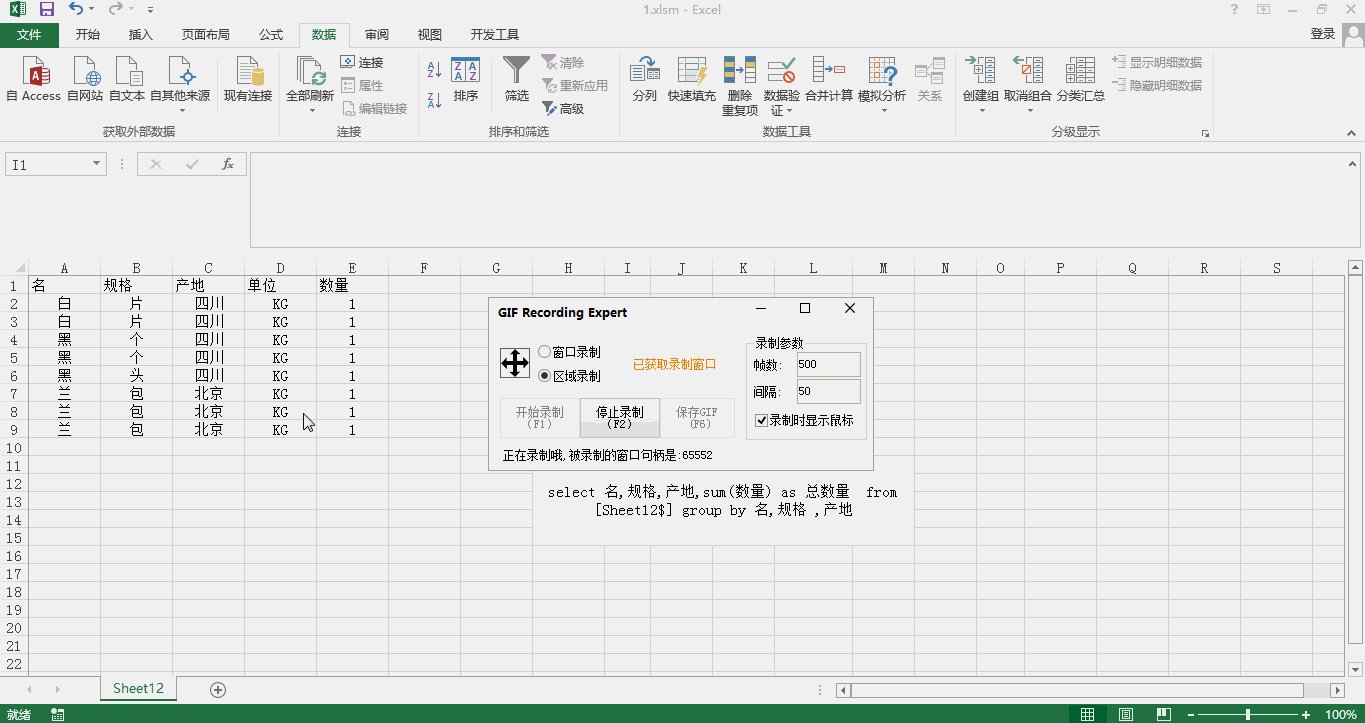Click the 登录 sign-in link
This screenshot has height=723, width=1365.
1322,34
